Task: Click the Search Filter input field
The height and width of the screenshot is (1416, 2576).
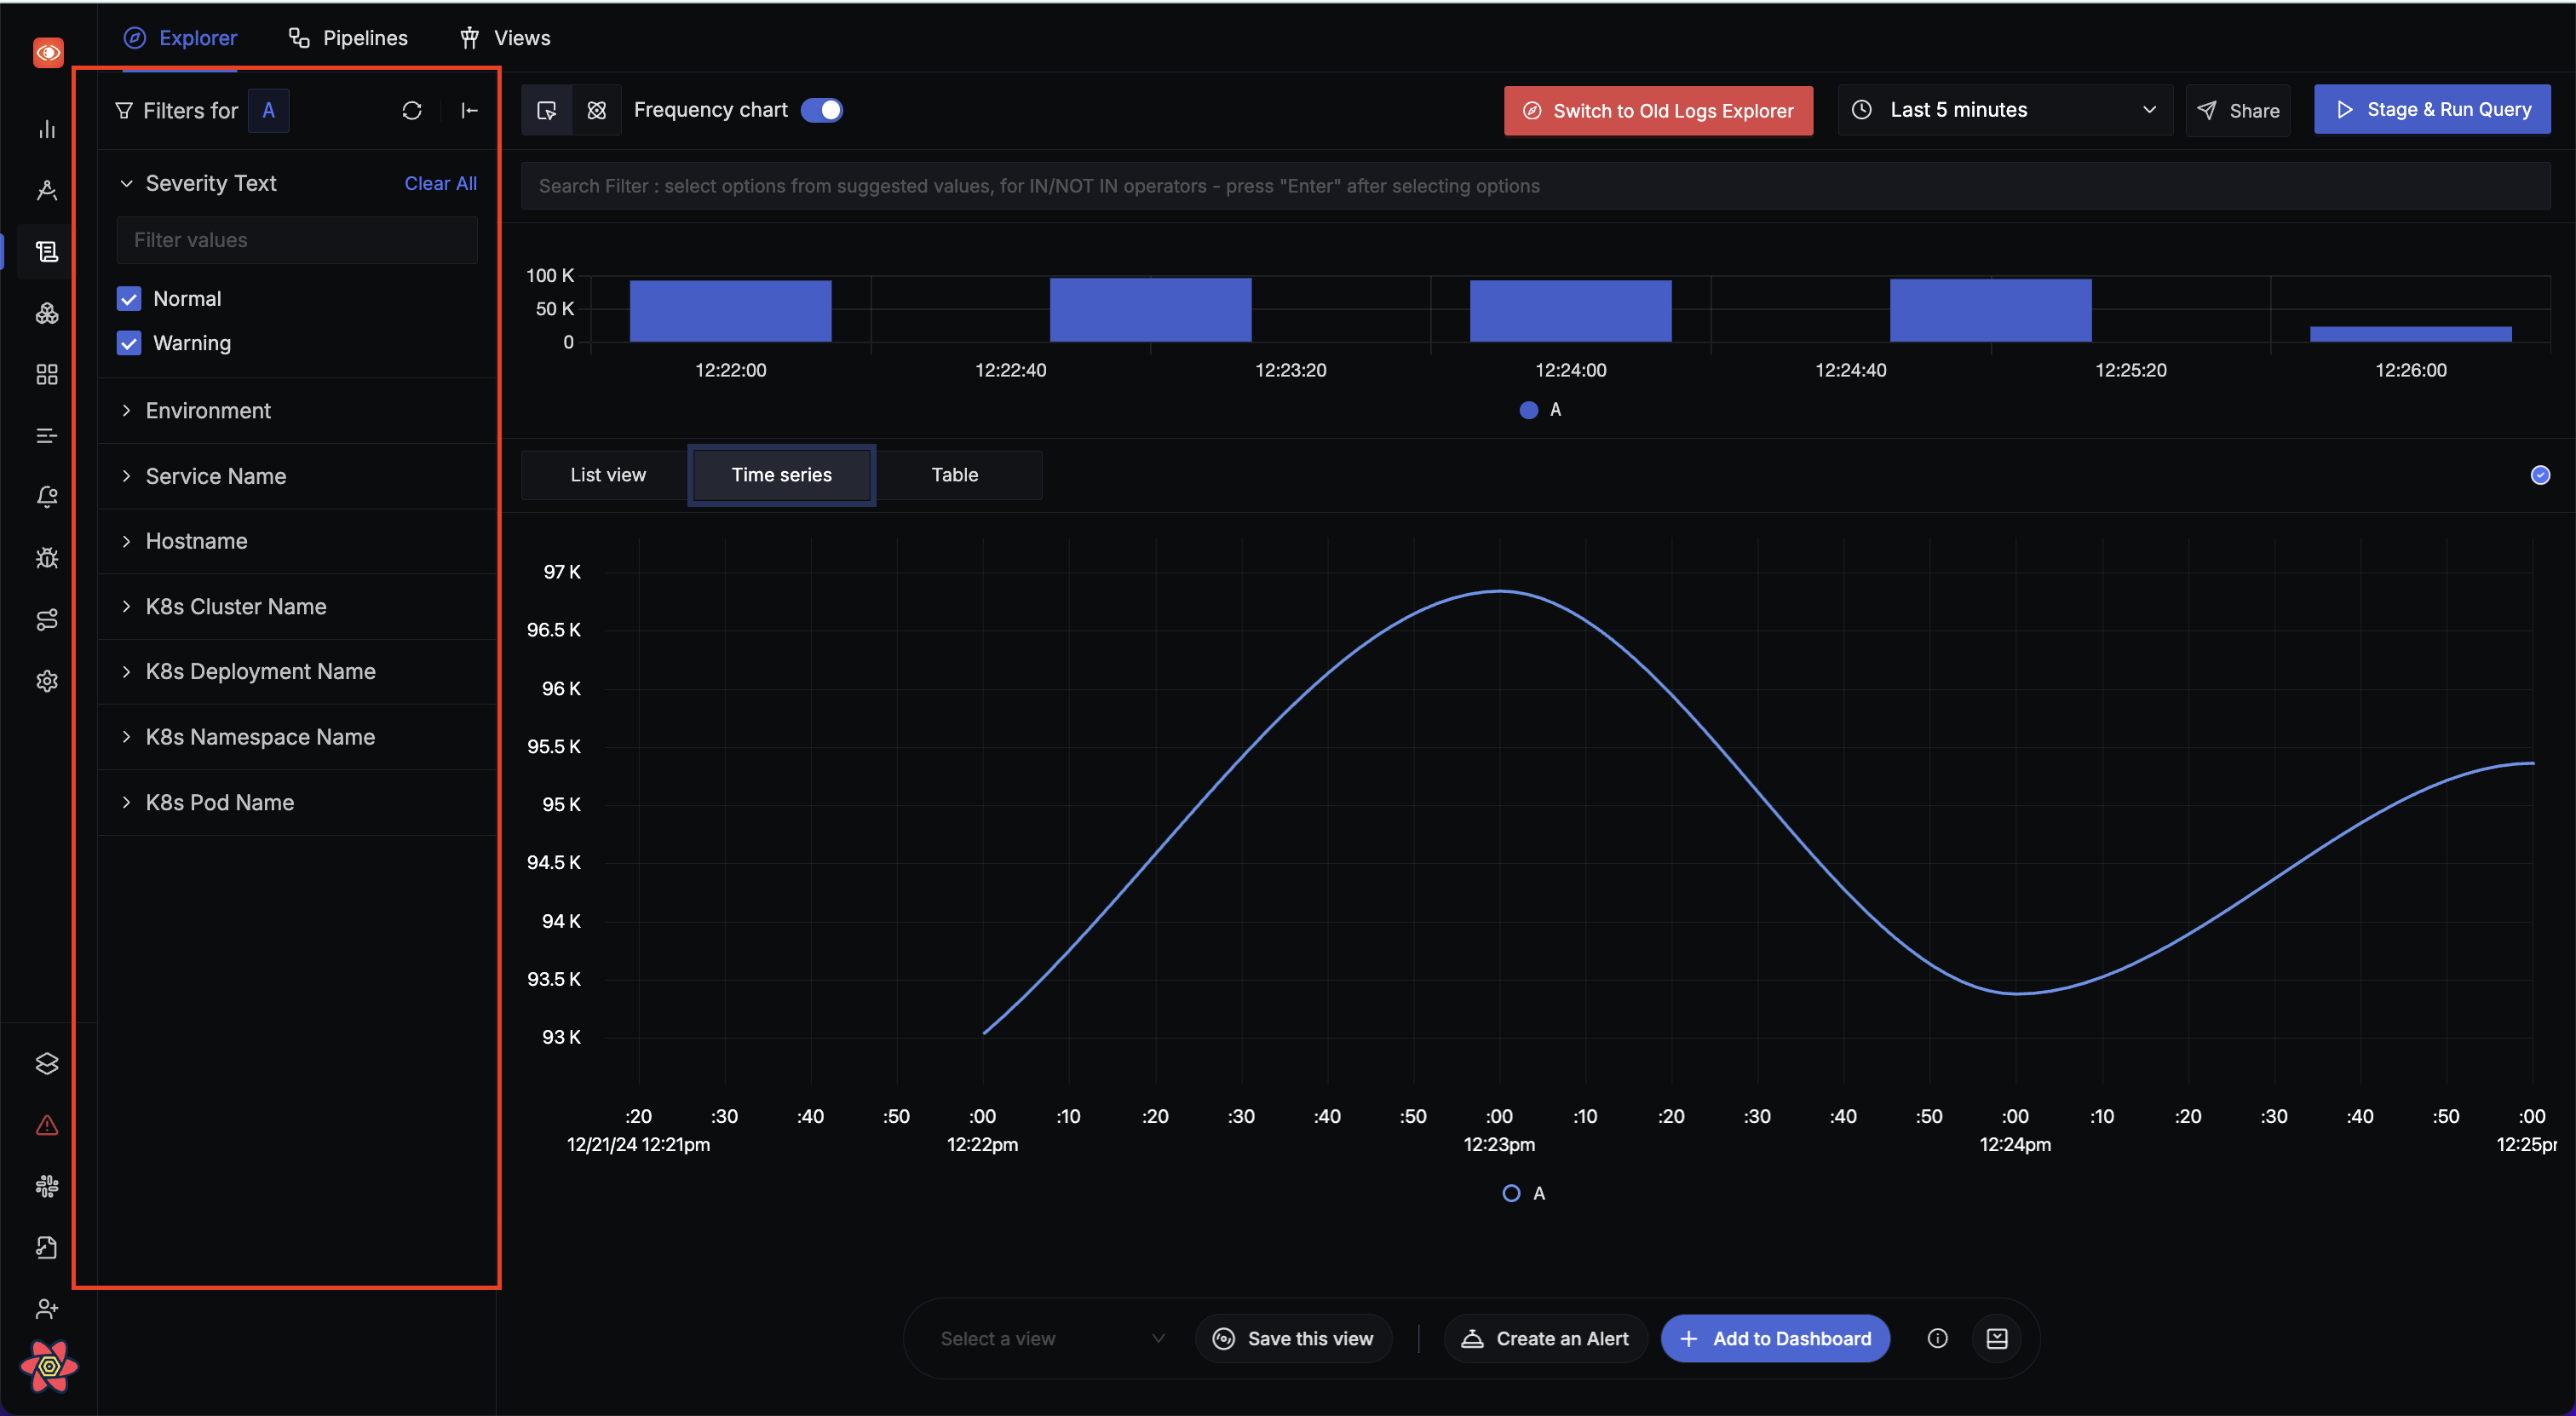Action: 1535,186
